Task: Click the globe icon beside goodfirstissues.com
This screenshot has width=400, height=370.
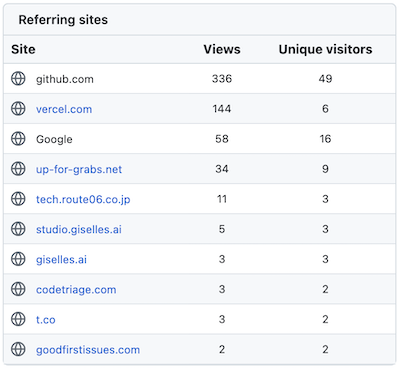Action: [x=18, y=349]
